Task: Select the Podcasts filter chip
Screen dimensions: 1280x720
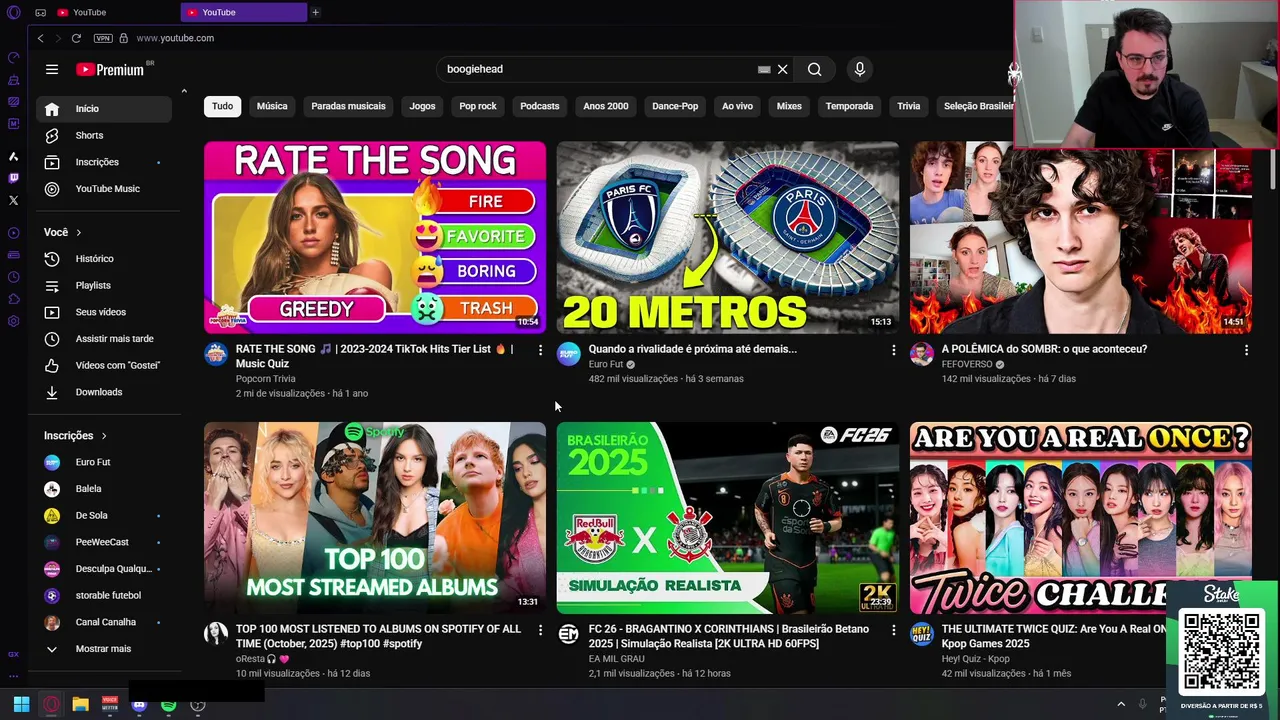Action: pyautogui.click(x=540, y=106)
